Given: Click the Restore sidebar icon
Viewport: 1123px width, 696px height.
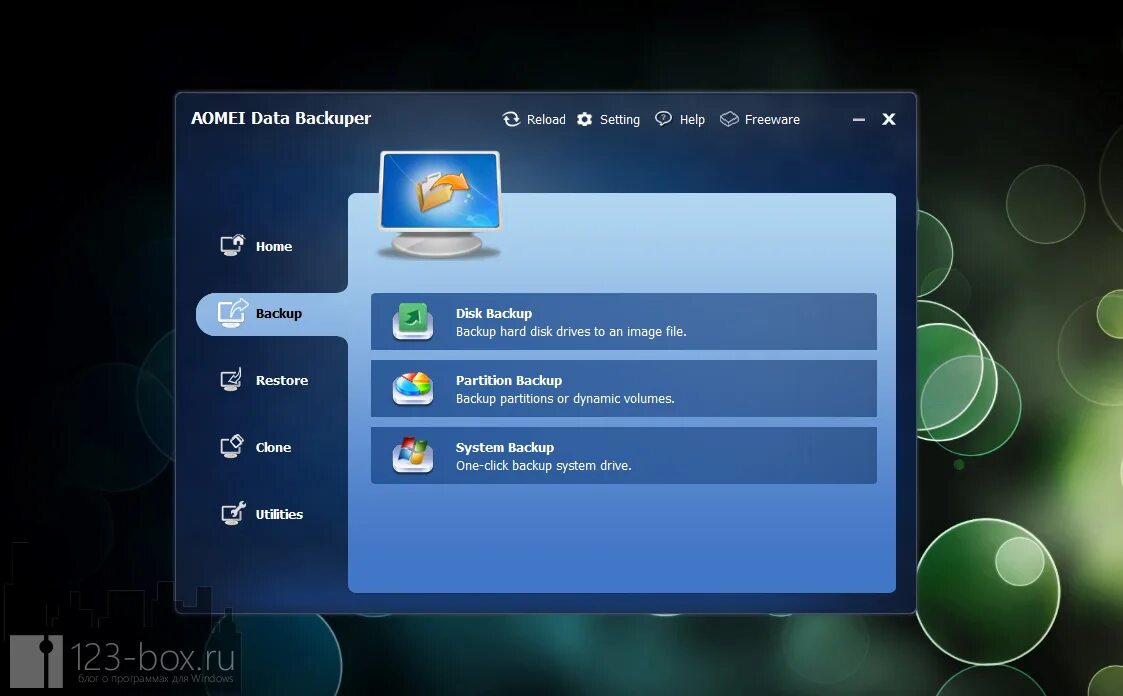Looking at the screenshot, I should click(232, 380).
